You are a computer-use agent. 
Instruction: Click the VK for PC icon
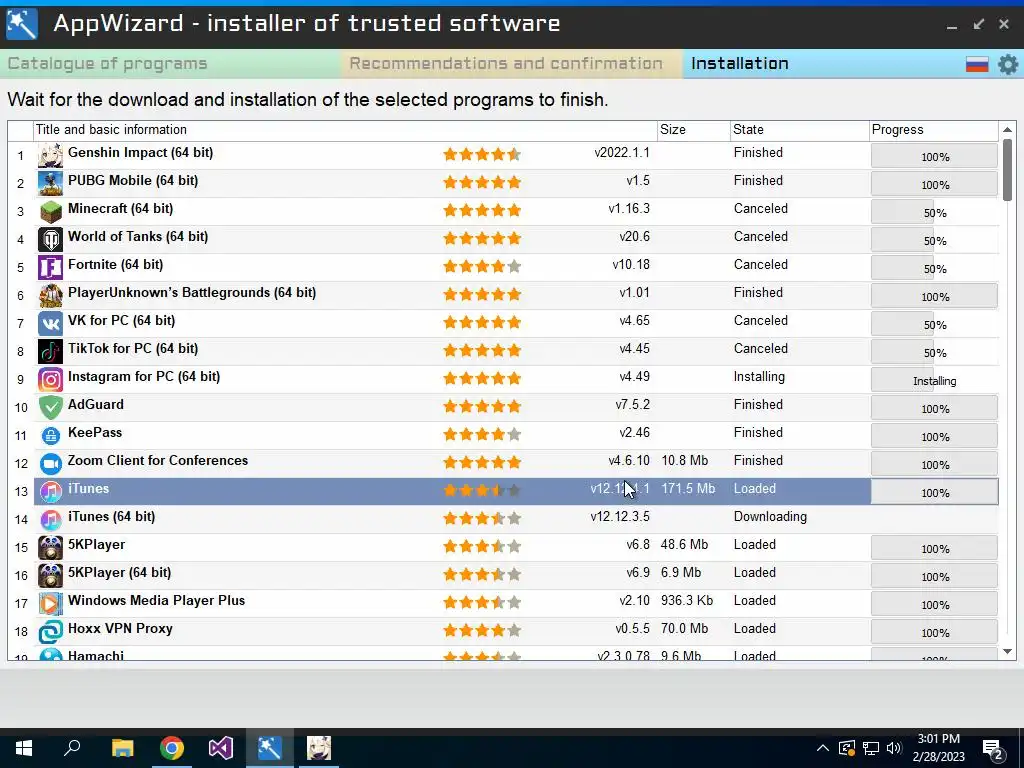(50, 324)
